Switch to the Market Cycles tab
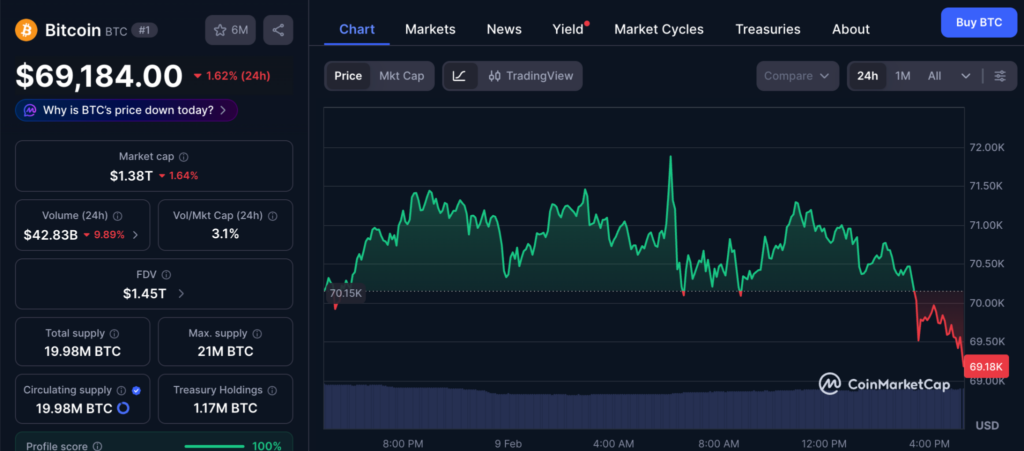Screen dimensions: 1024x451 pos(658,29)
